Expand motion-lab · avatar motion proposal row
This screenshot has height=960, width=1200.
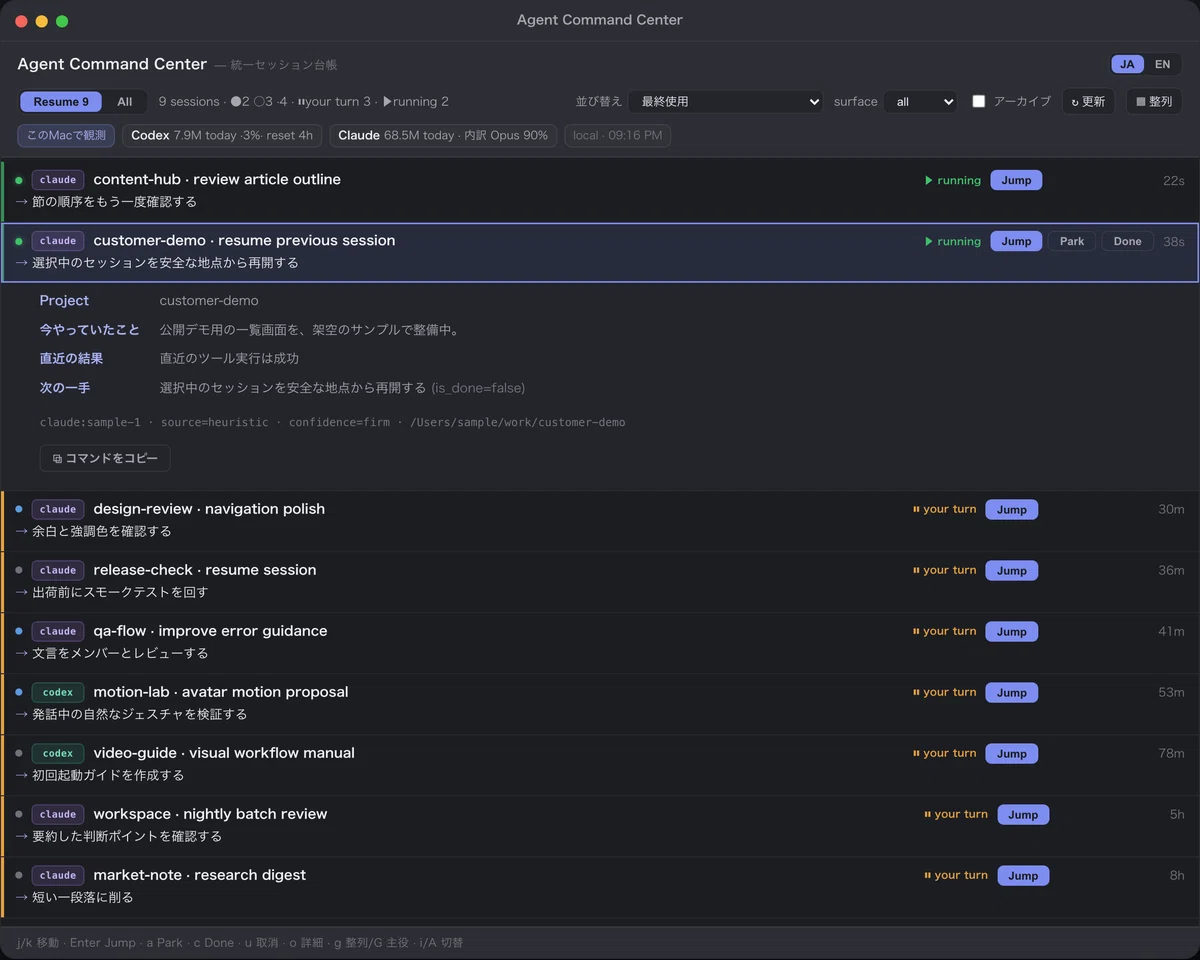tap(600, 703)
